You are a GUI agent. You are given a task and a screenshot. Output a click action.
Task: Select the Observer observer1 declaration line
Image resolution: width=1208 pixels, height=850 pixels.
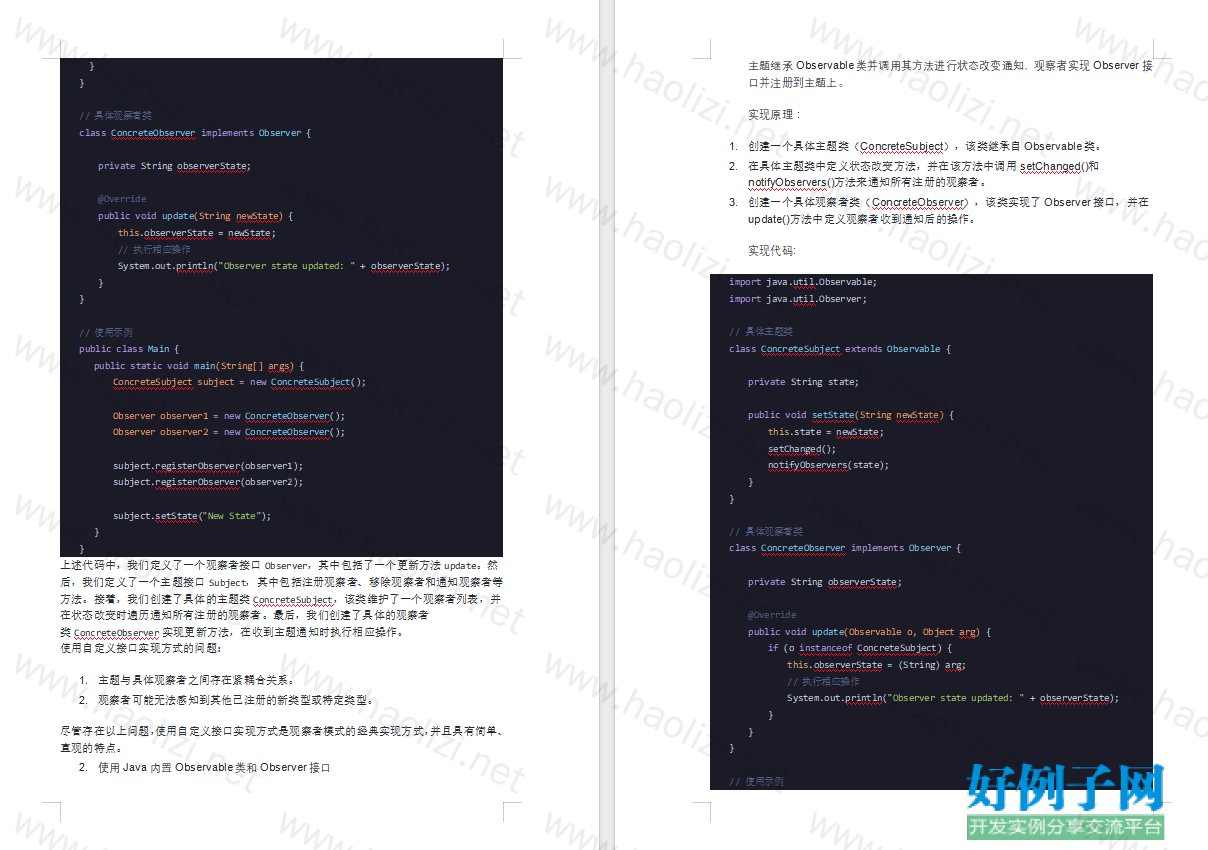228,416
